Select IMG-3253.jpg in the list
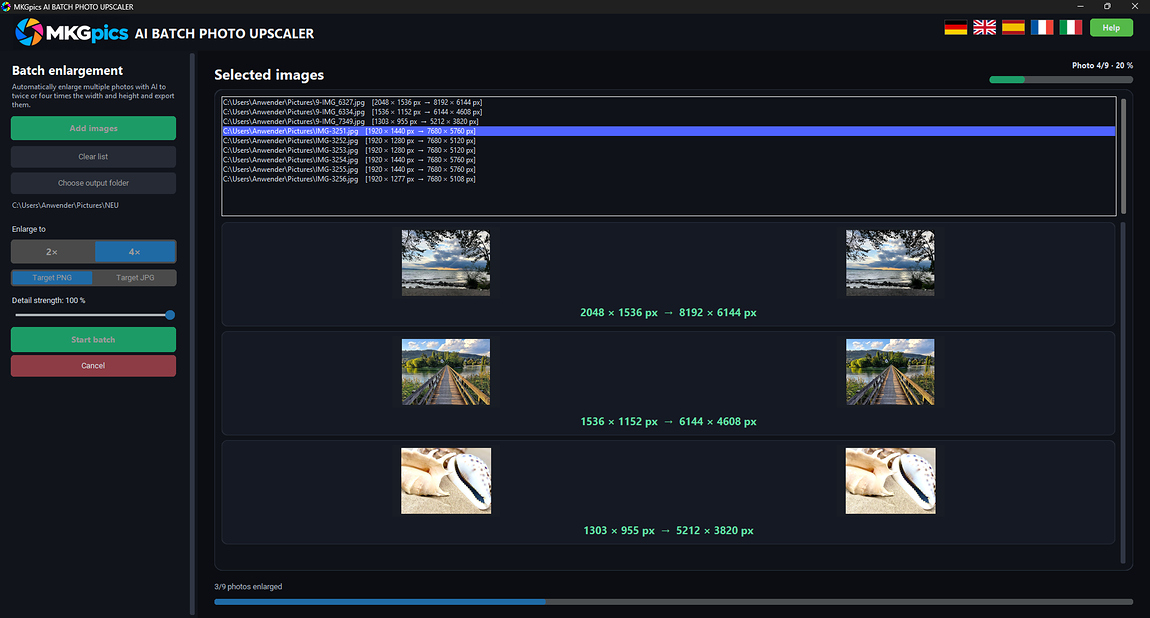Screen dimensions: 1150x618 (668, 150)
